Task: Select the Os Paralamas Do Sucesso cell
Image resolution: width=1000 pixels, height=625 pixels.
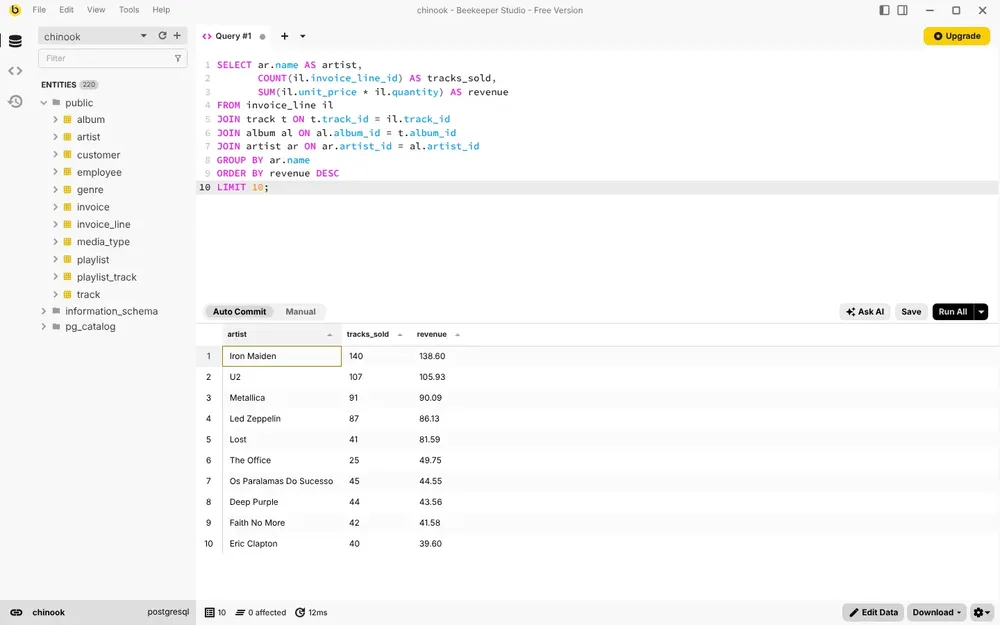Action: click(282, 481)
